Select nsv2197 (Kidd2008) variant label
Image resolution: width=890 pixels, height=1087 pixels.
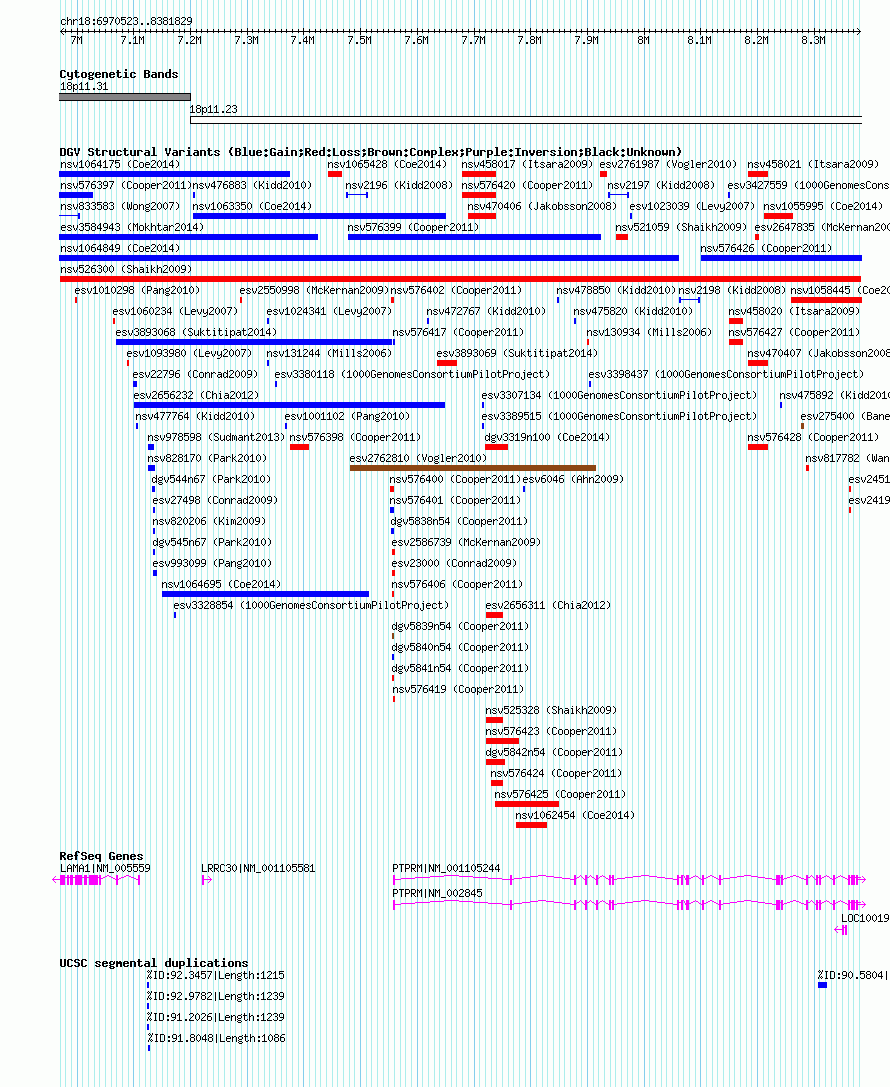(661, 185)
